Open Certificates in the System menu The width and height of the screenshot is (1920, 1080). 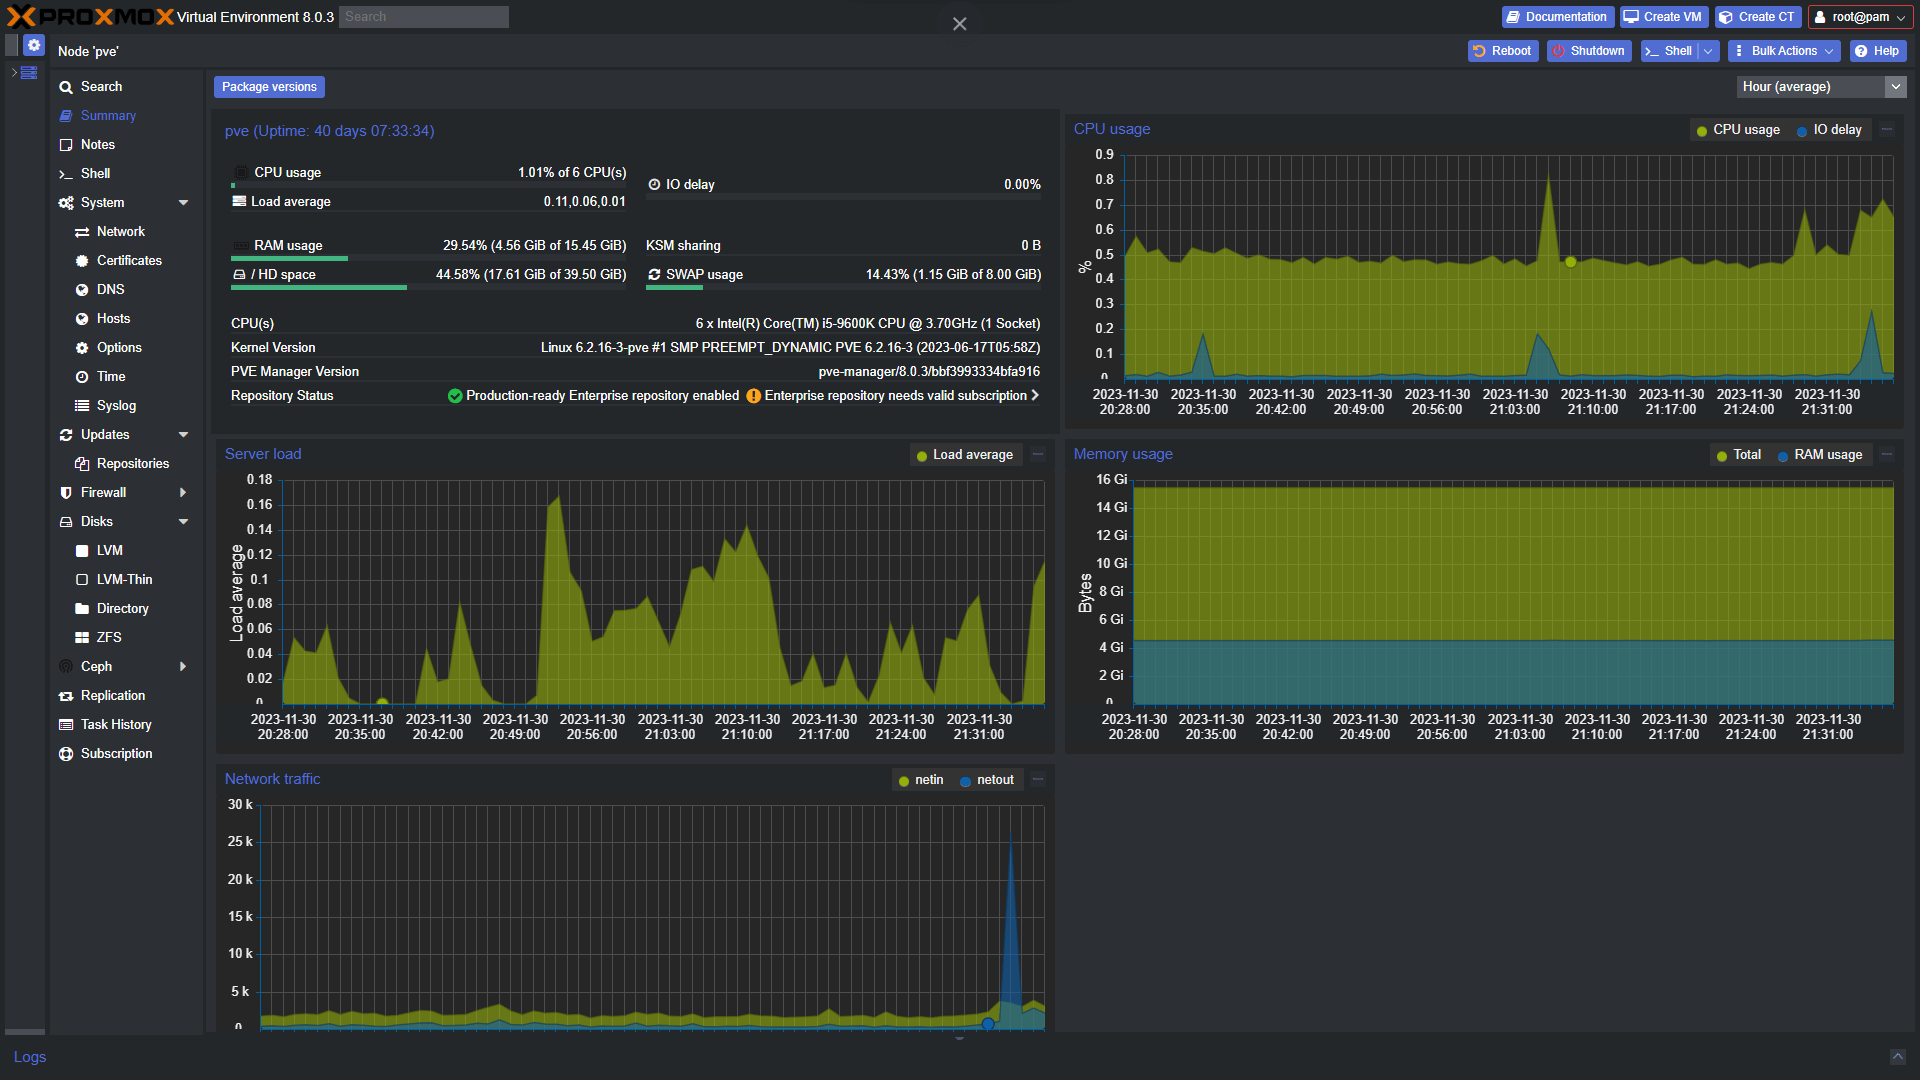(128, 261)
